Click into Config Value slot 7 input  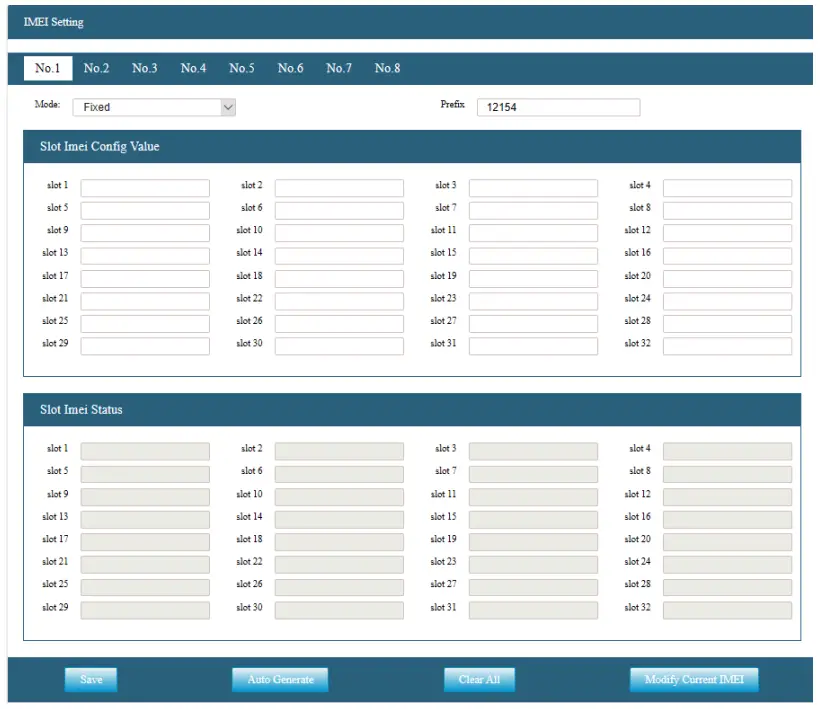[x=533, y=210]
